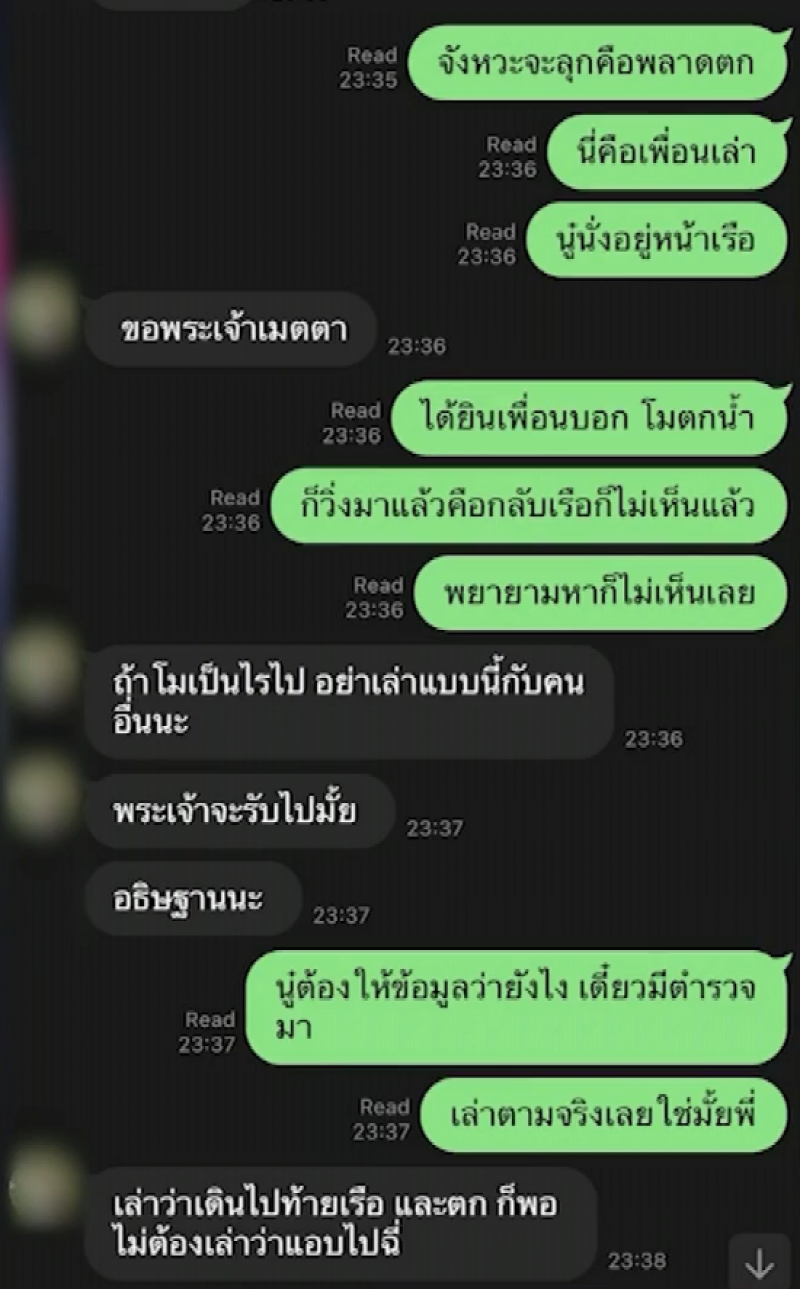Select the last message starting 'เล่าว่าเดินไปท้ายเรือ'
The height and width of the screenshot is (1289, 800).
(341, 1223)
